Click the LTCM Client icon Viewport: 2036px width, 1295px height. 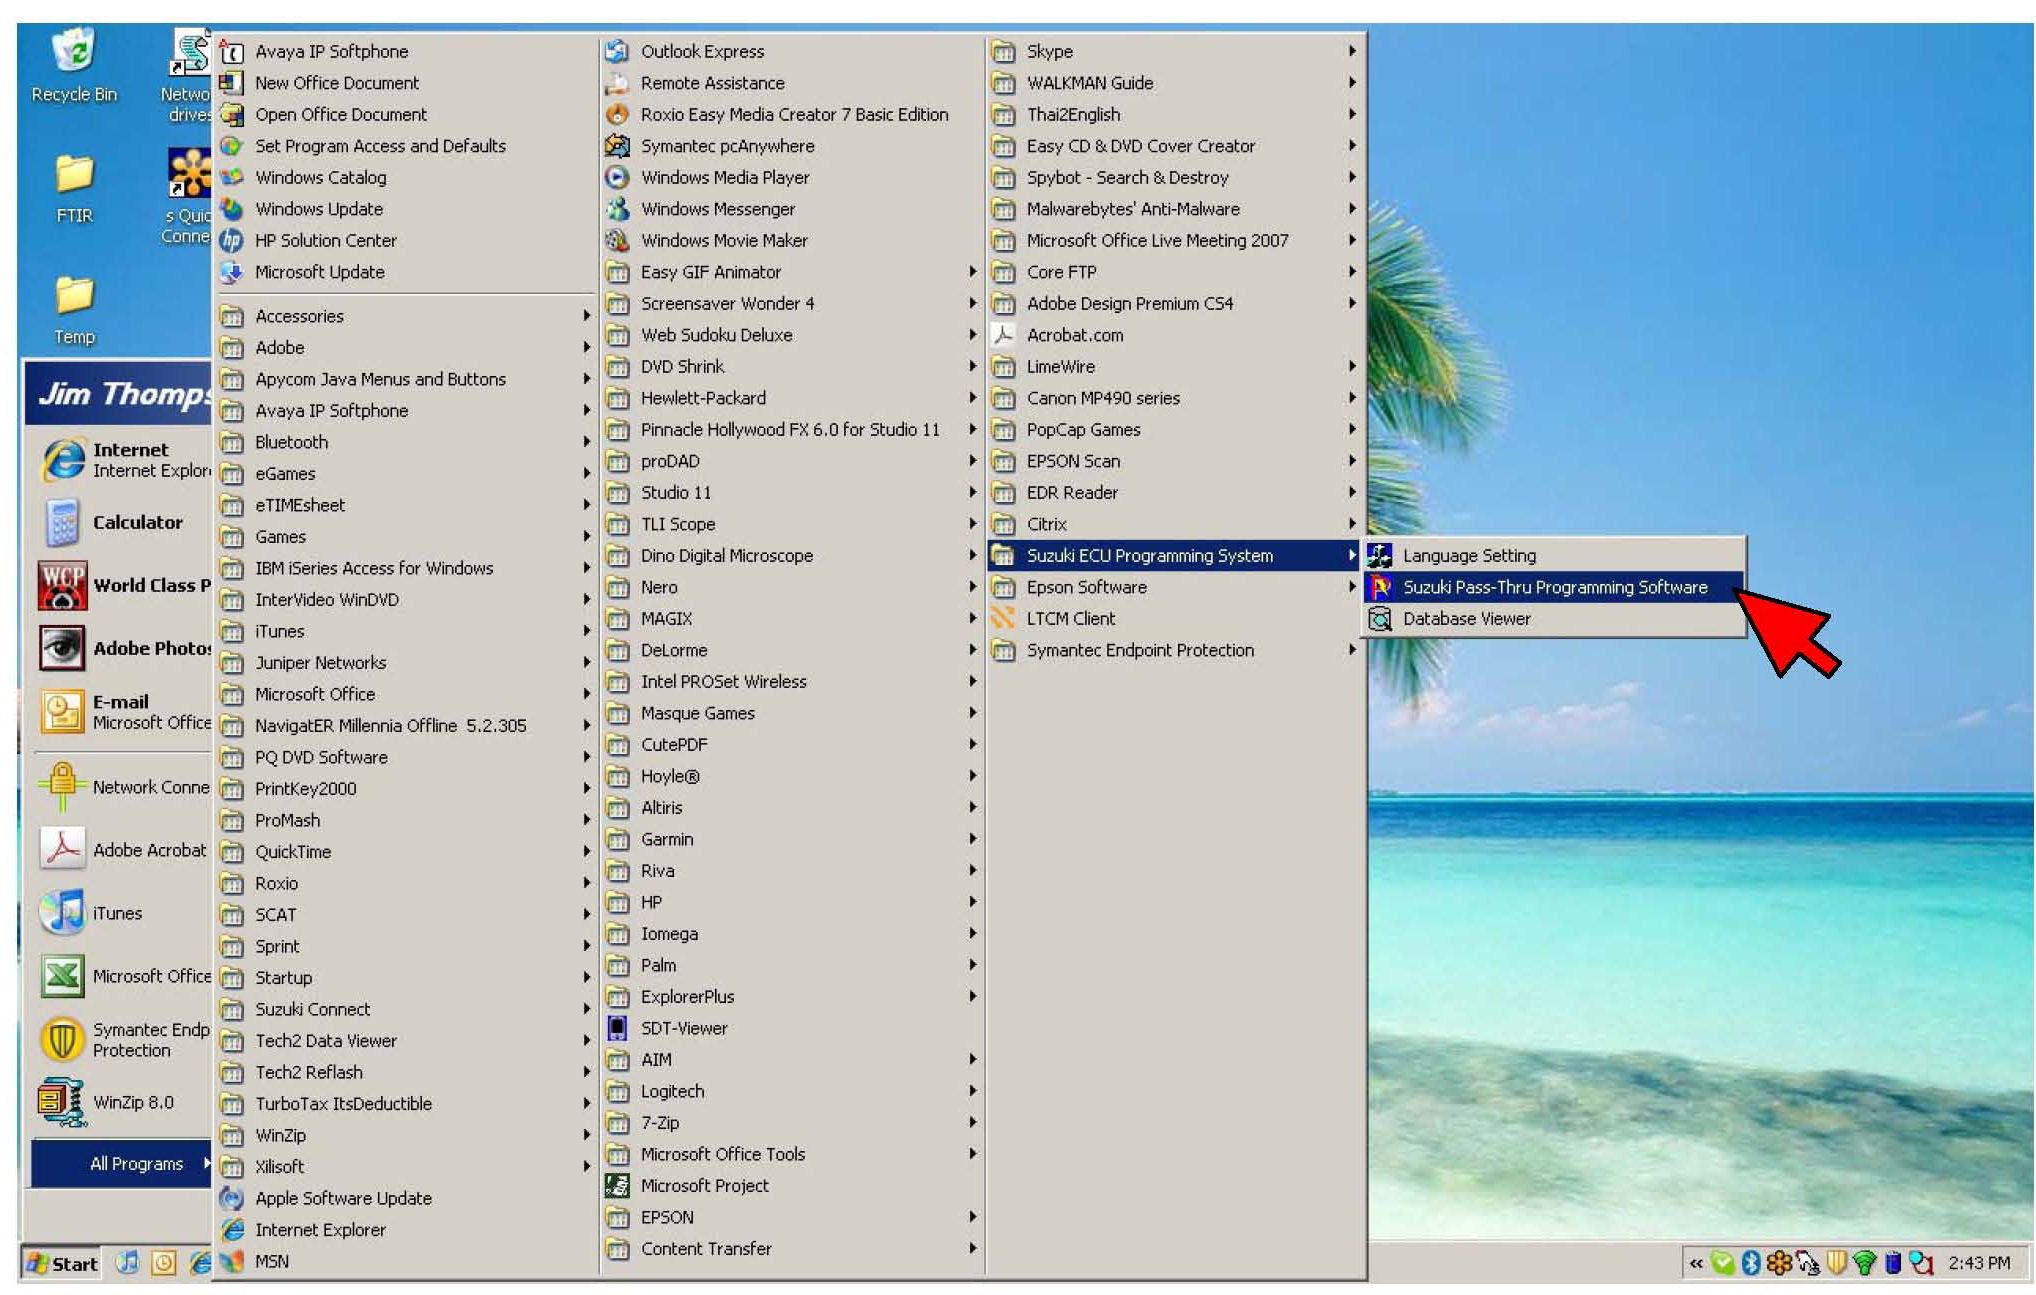(1002, 618)
